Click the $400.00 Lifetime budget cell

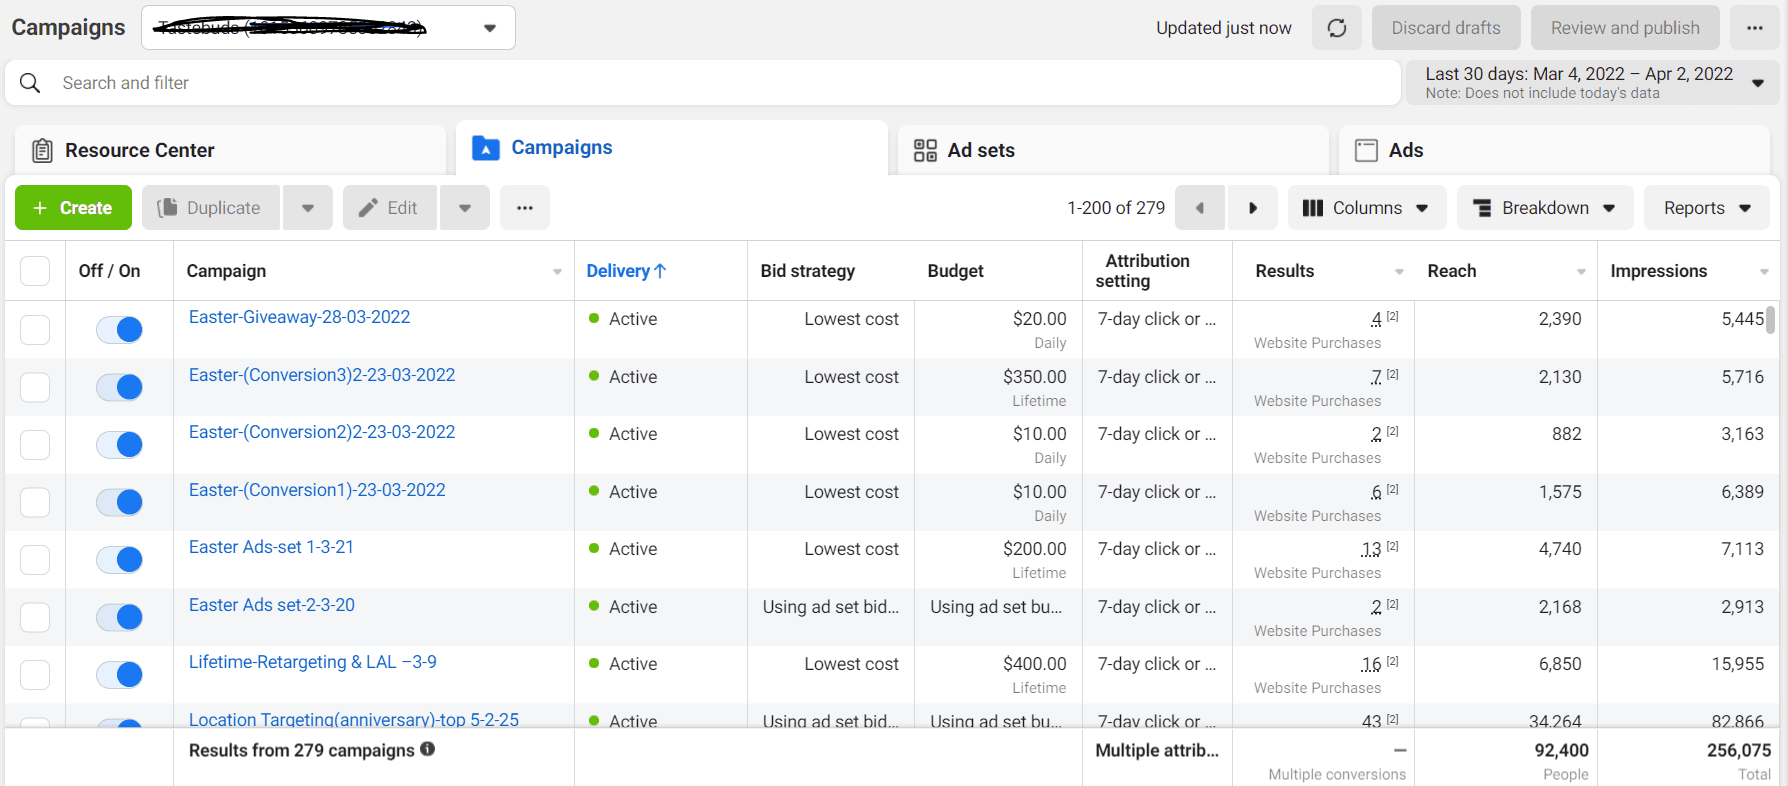click(998, 675)
